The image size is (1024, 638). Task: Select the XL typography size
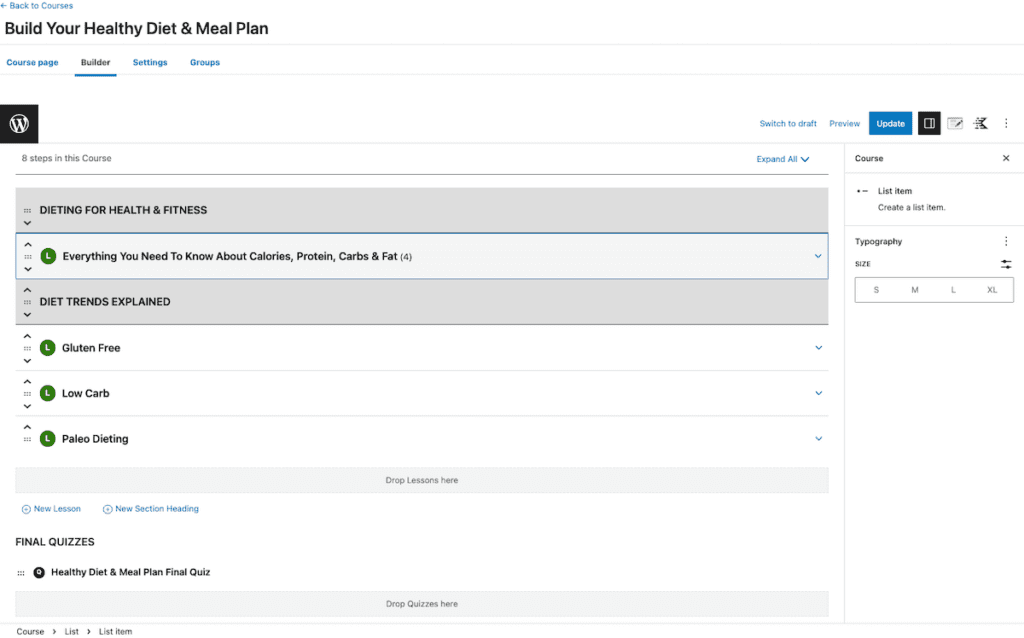click(992, 289)
